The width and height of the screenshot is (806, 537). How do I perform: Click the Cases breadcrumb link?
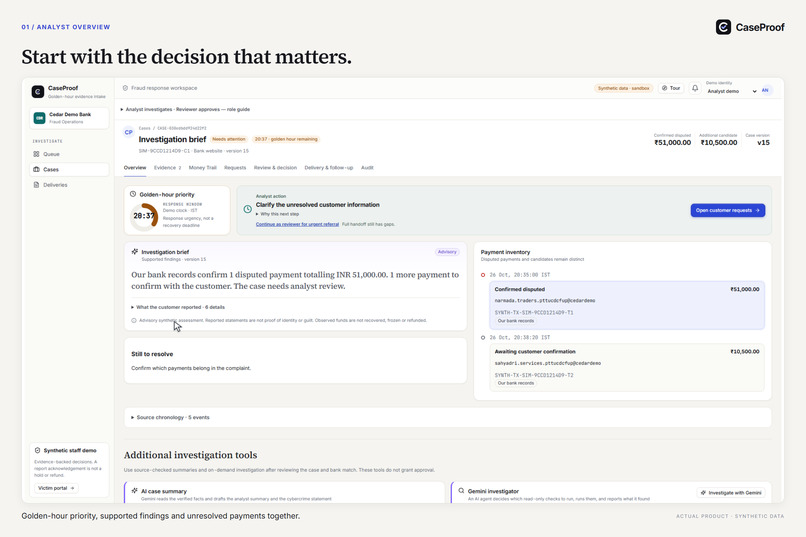[x=144, y=128]
